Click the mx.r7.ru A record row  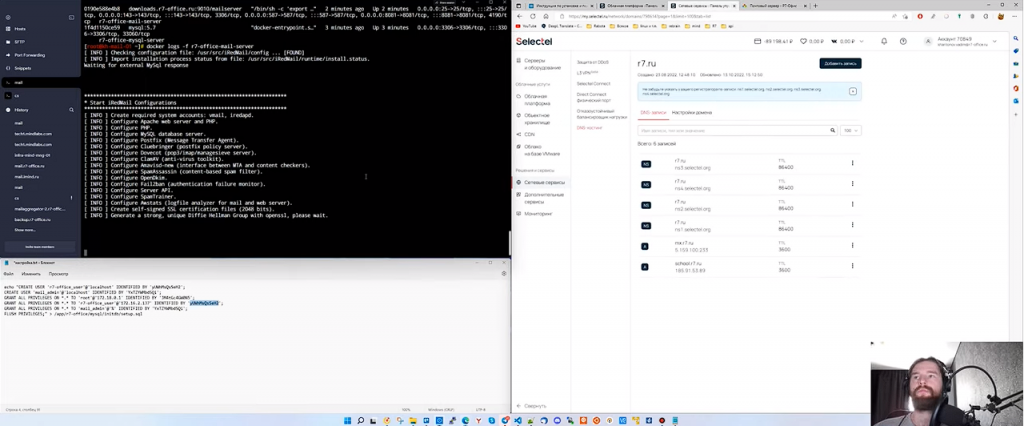pos(749,246)
